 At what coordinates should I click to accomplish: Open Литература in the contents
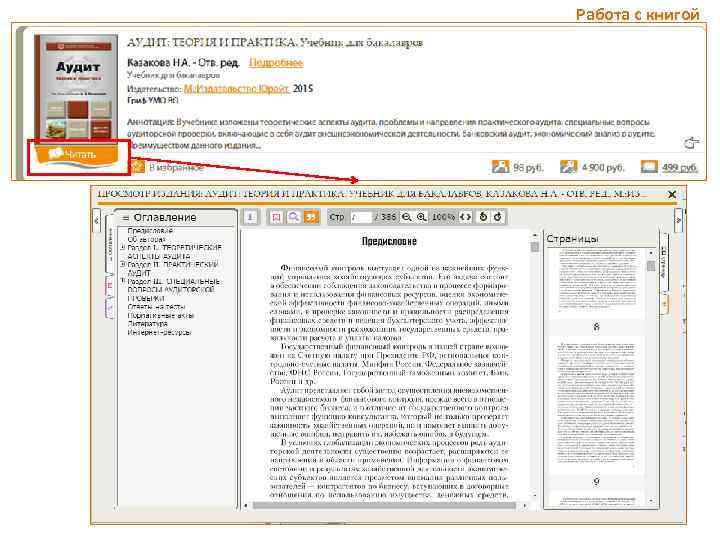[147, 324]
